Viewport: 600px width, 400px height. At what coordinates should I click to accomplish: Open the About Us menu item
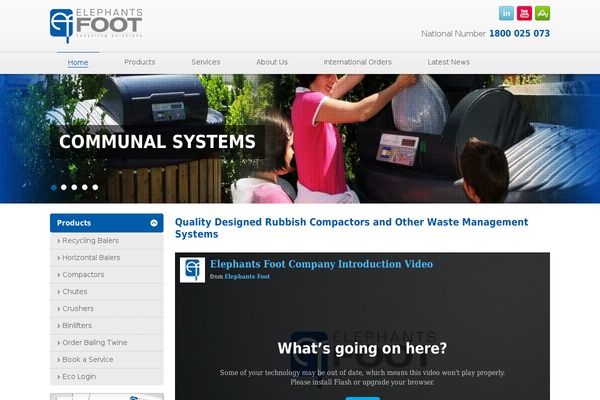pyautogui.click(x=272, y=62)
